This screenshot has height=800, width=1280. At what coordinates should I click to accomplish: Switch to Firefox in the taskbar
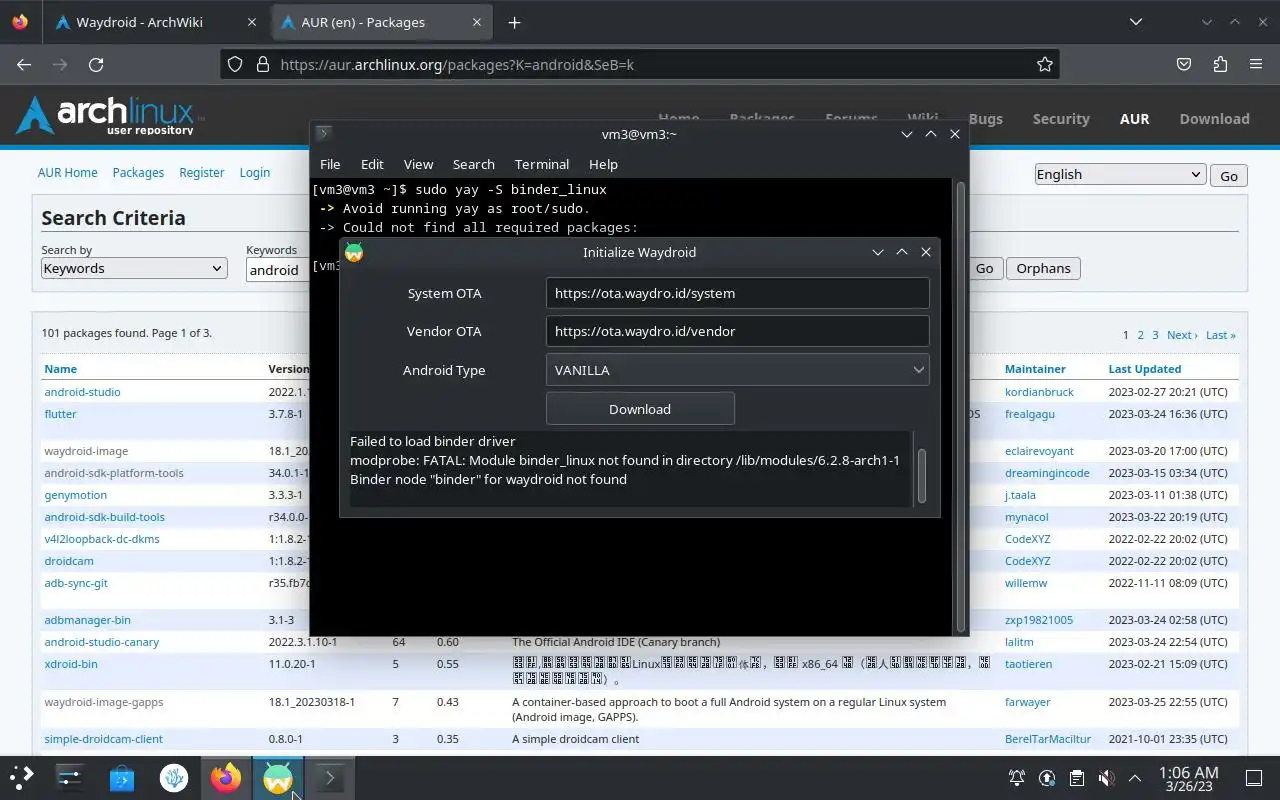(226, 777)
